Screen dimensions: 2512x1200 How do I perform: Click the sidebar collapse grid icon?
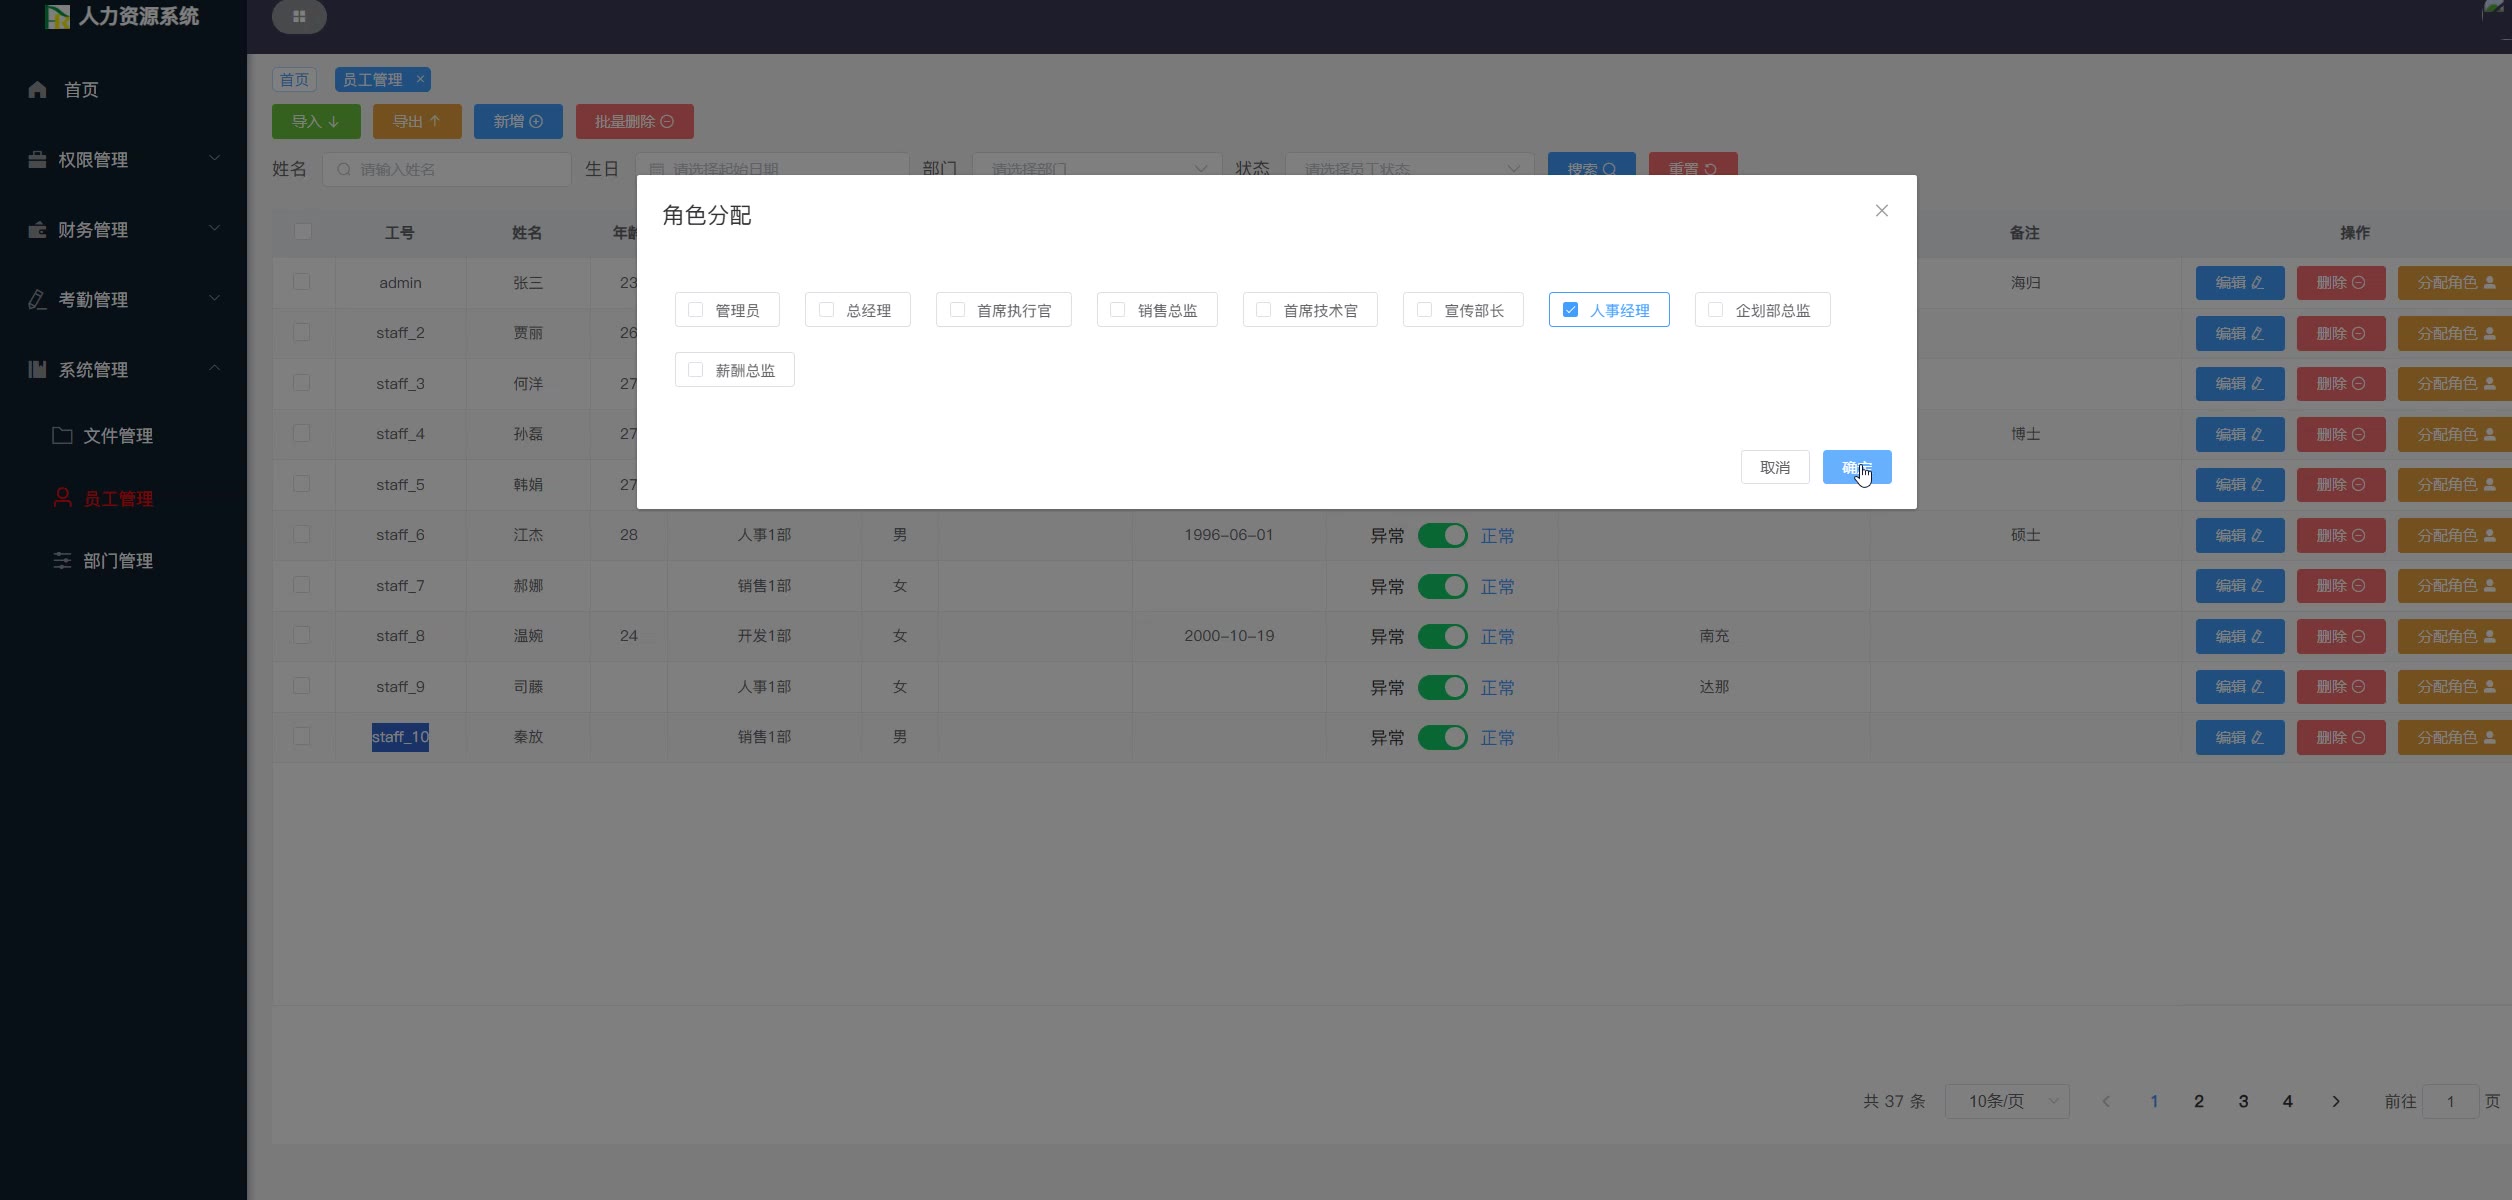tap(299, 17)
